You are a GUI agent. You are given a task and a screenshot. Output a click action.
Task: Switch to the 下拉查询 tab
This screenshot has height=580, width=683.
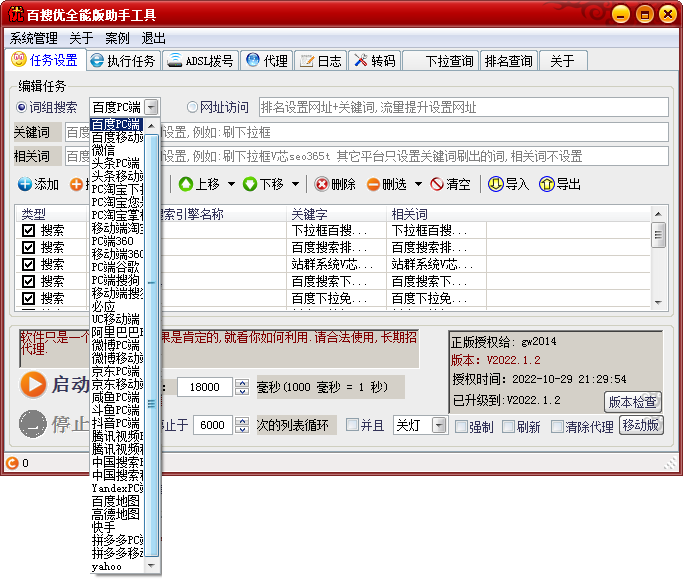pyautogui.click(x=441, y=61)
